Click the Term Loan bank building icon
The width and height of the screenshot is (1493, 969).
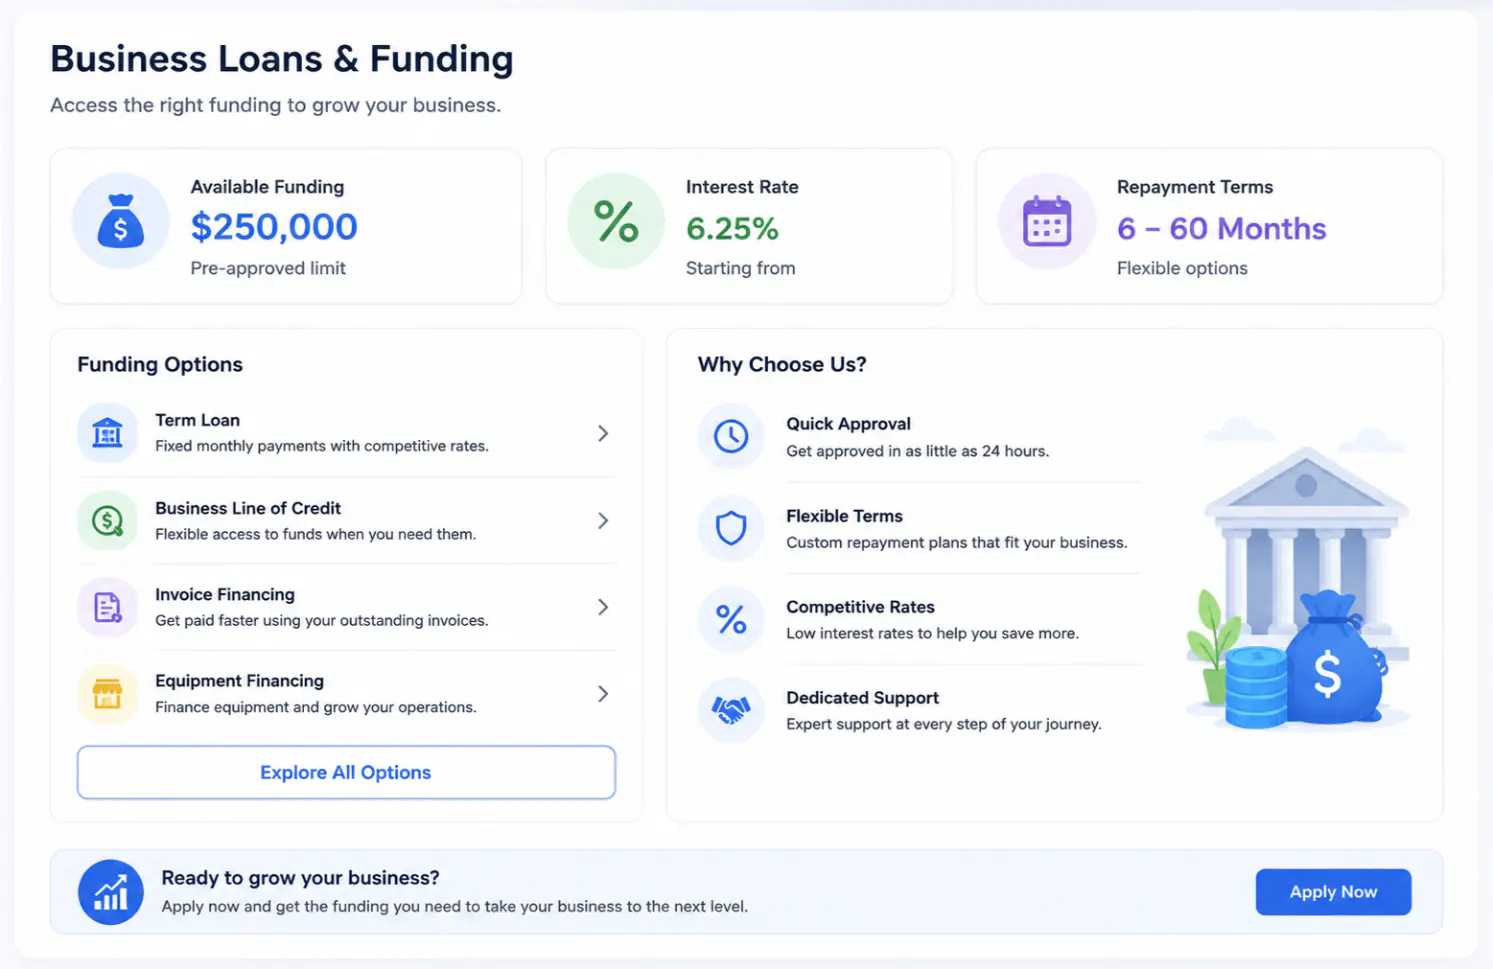[x=107, y=433]
